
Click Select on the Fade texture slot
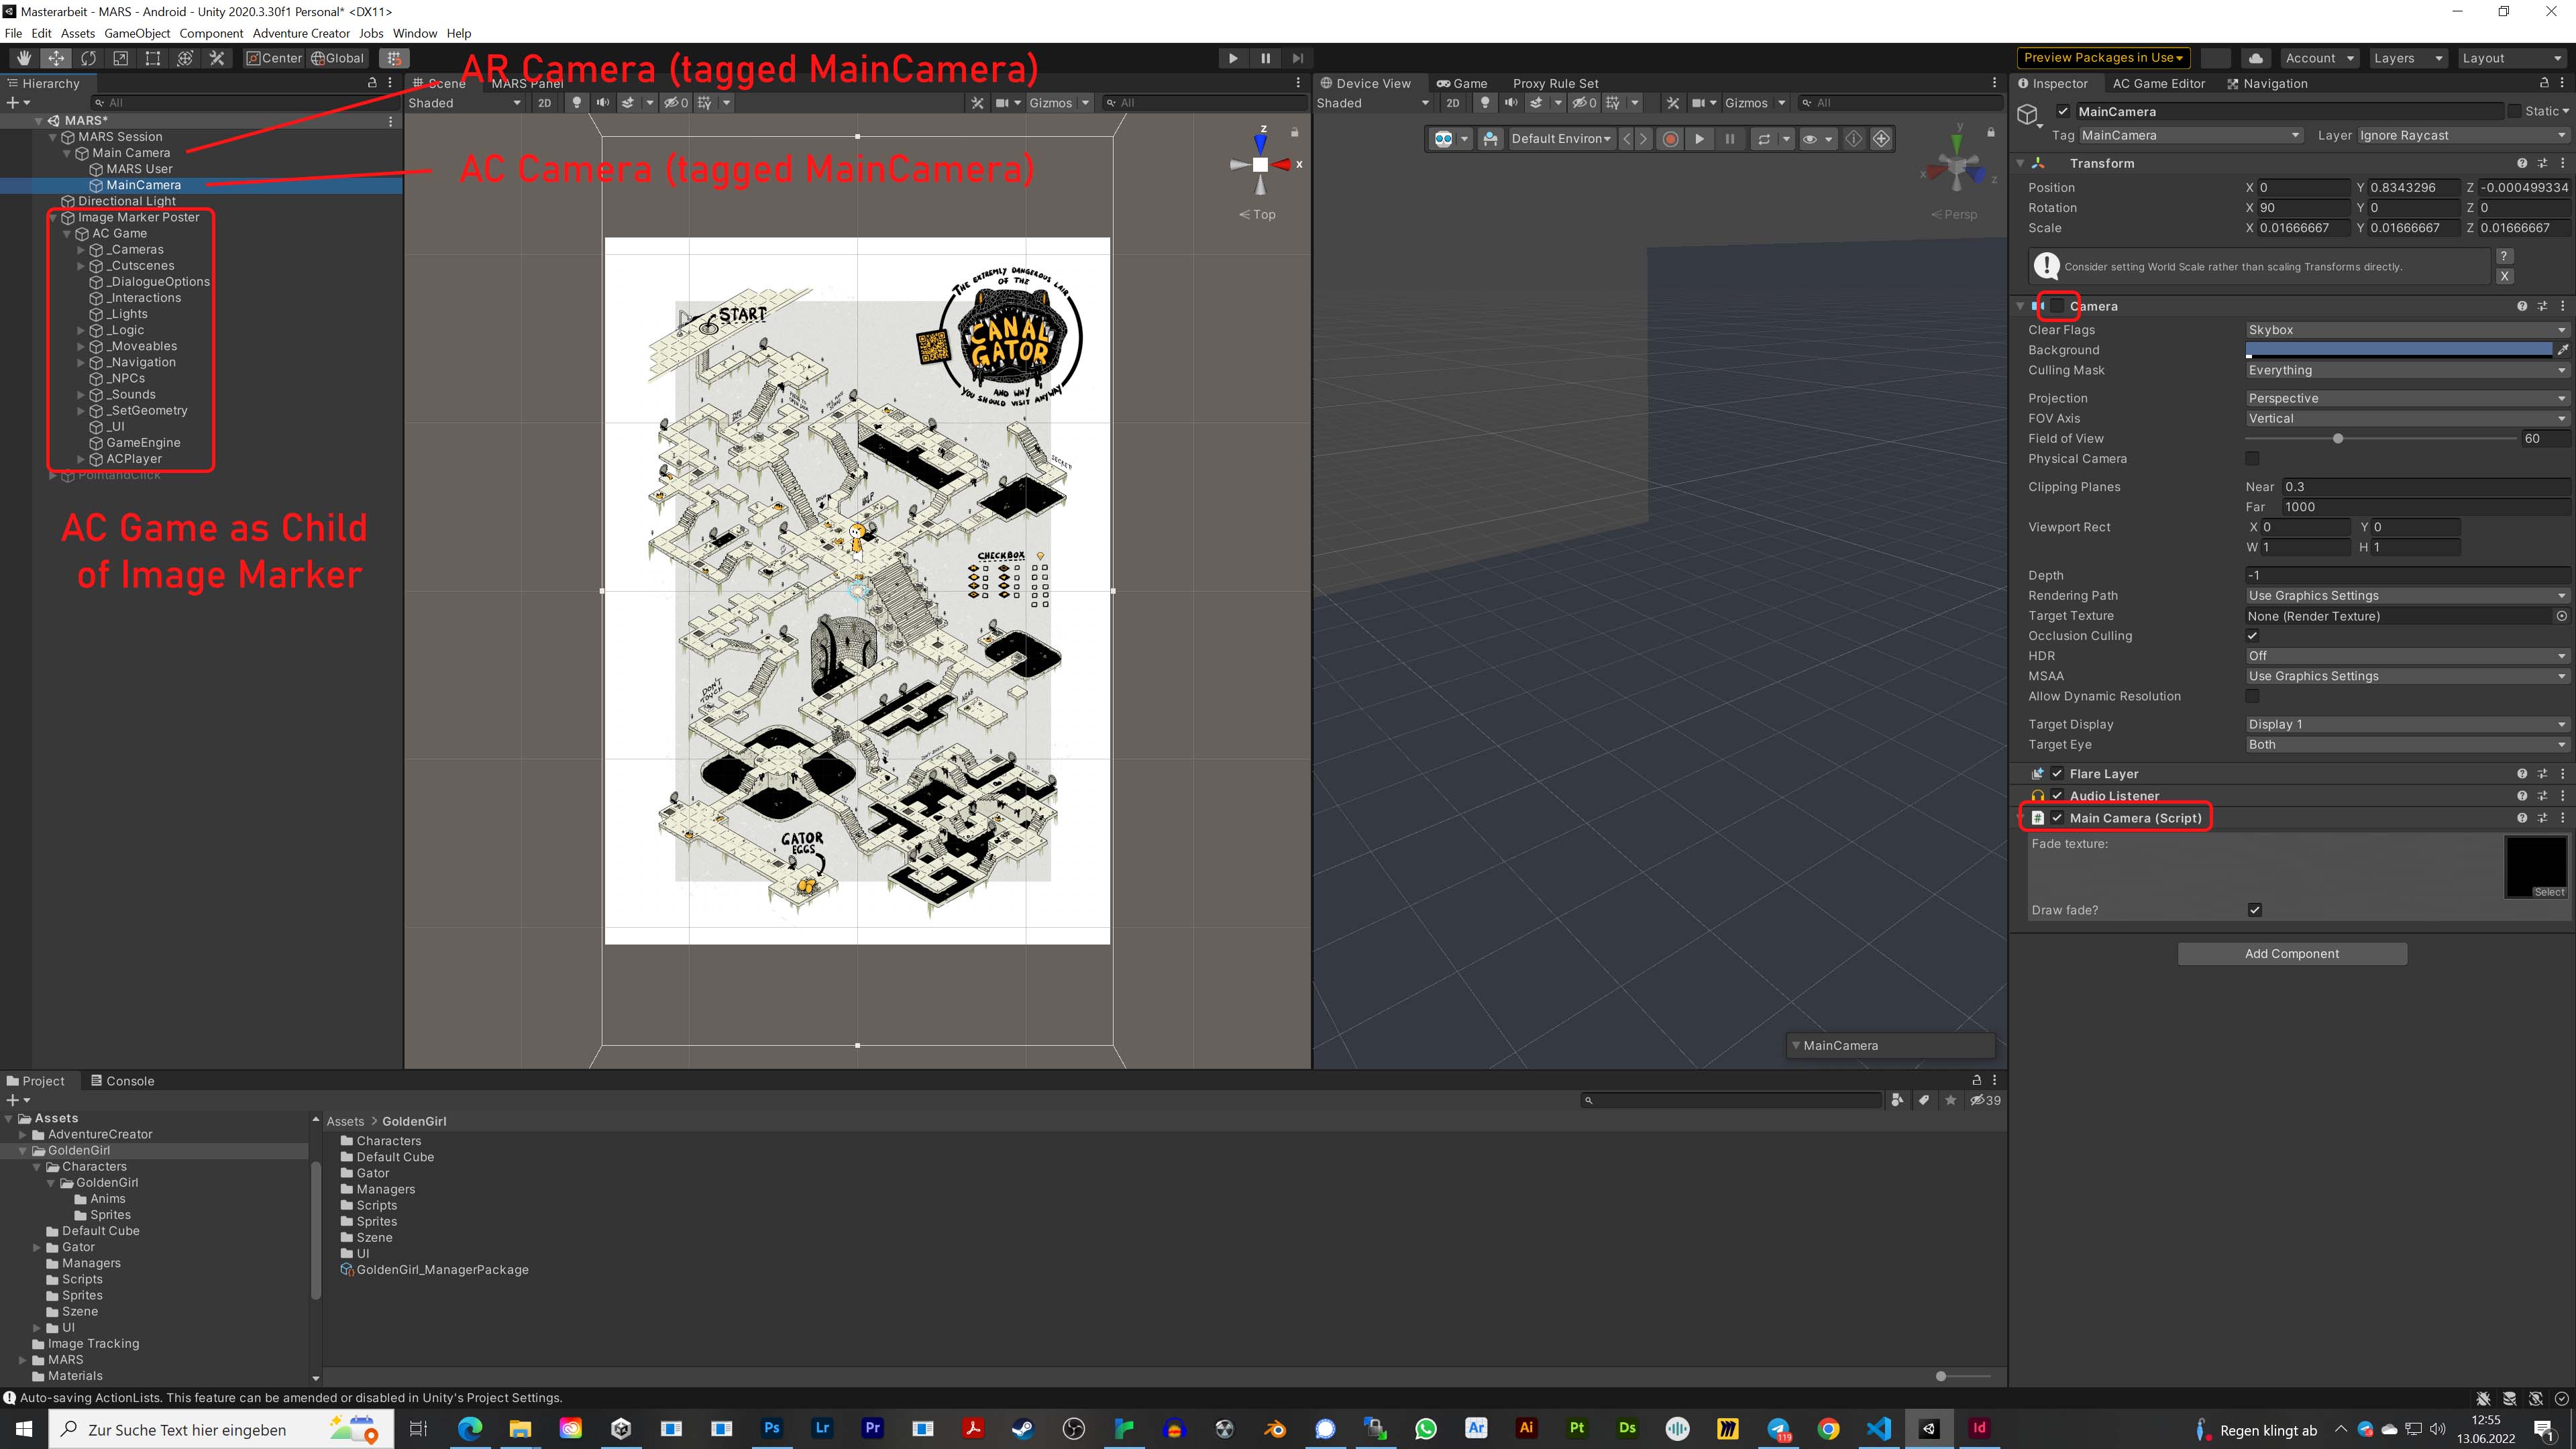point(2548,892)
